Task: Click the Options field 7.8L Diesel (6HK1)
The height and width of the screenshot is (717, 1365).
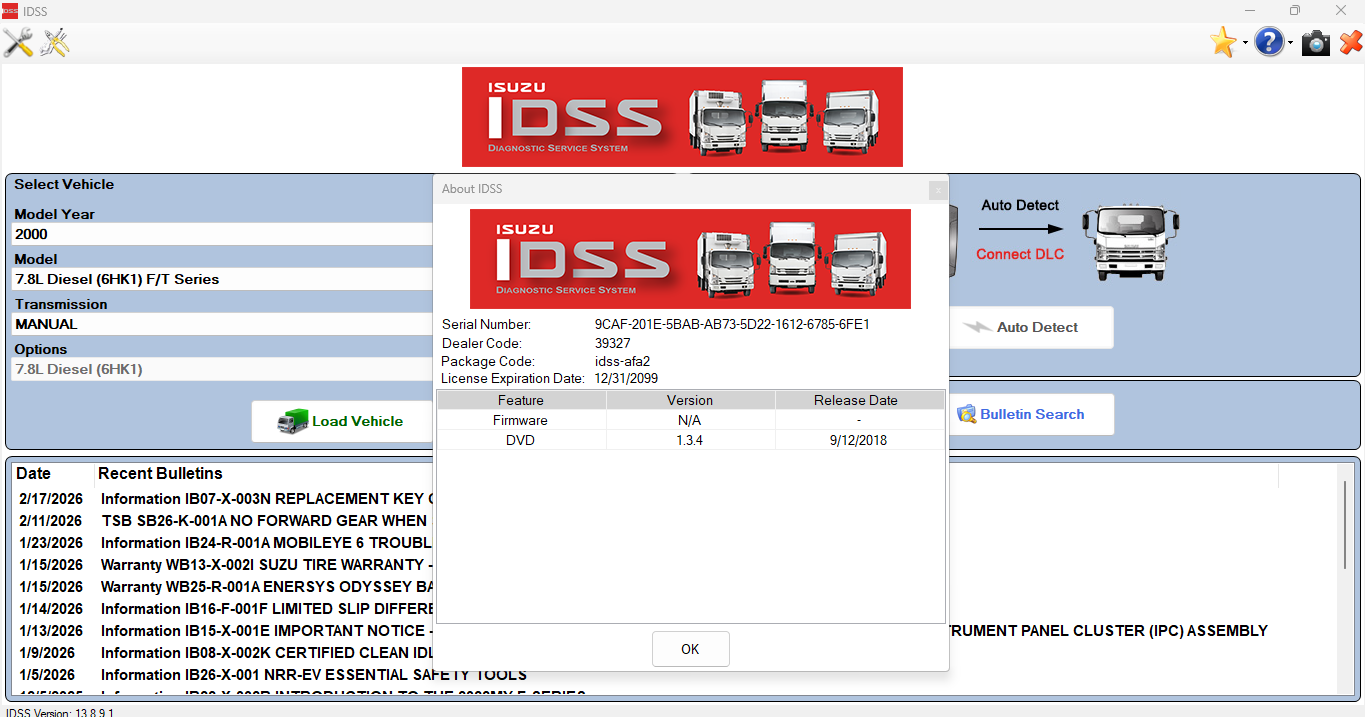Action: pos(222,369)
